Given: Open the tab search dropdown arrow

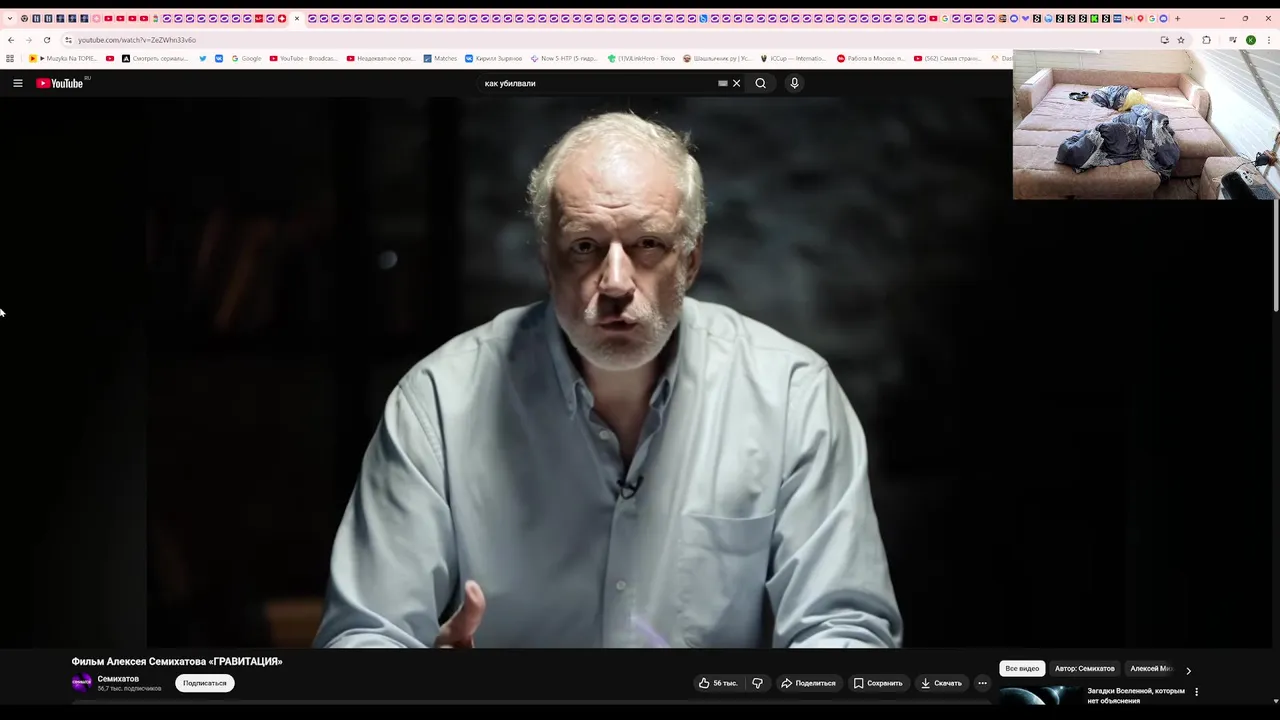Looking at the screenshot, I should 10,18.
